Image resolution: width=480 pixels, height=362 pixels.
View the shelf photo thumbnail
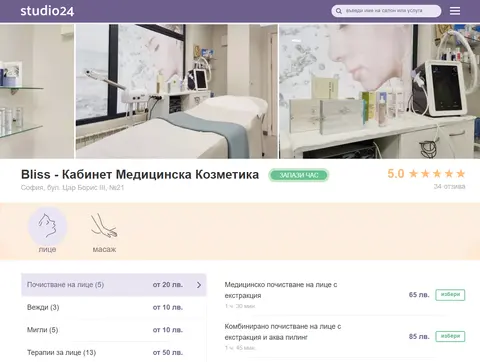point(37,91)
